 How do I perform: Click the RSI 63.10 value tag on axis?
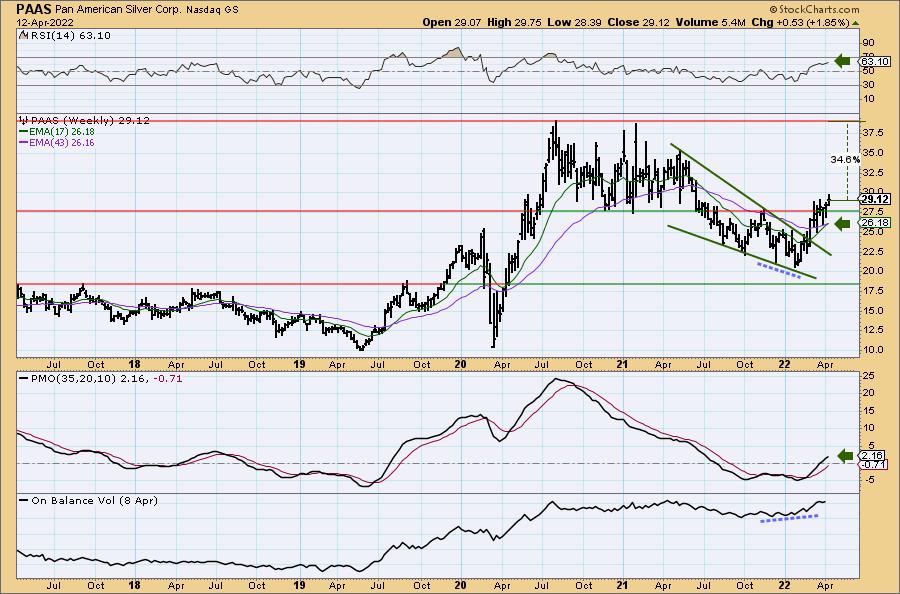(875, 61)
